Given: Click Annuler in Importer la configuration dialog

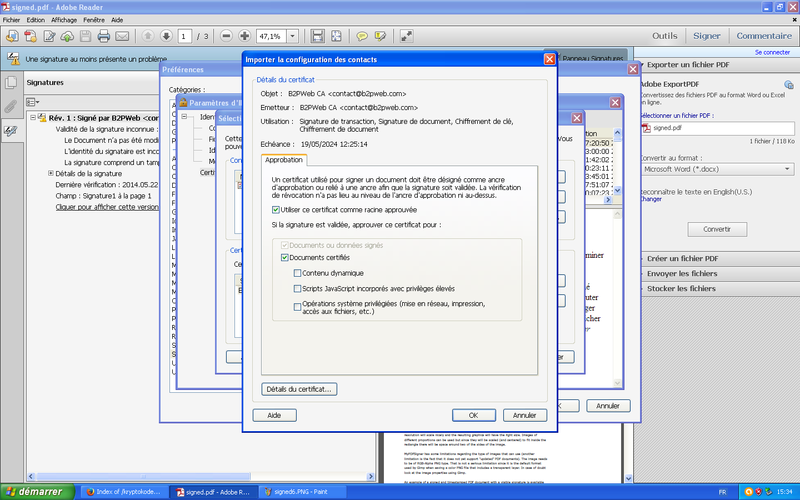Looking at the screenshot, I should pyautogui.click(x=524, y=415).
